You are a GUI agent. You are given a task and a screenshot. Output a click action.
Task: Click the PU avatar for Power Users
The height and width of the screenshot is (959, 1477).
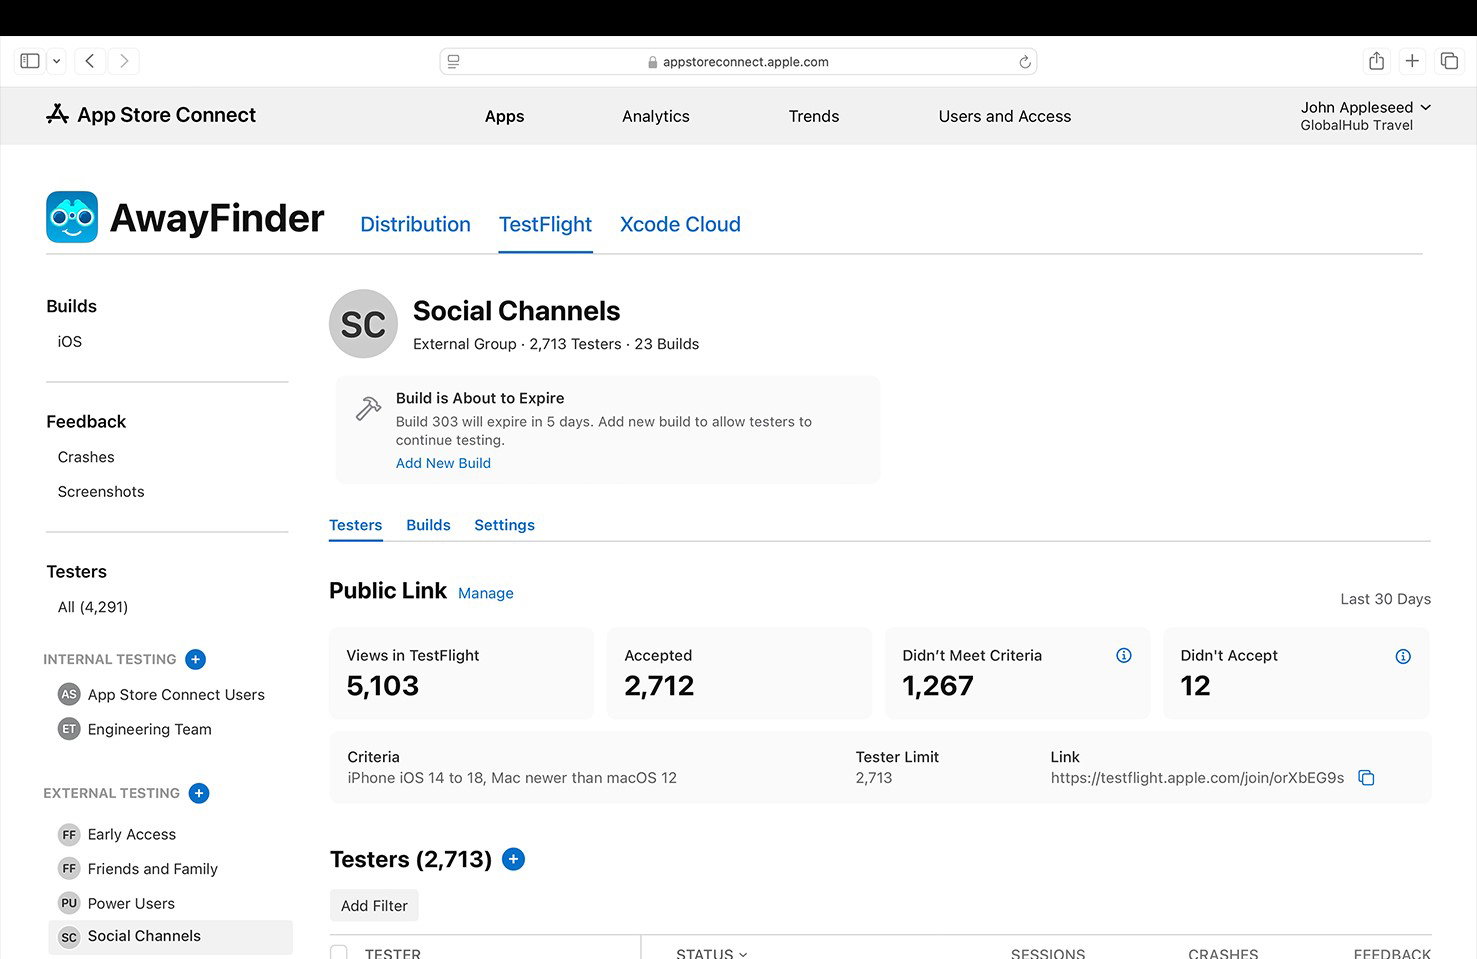click(x=69, y=903)
